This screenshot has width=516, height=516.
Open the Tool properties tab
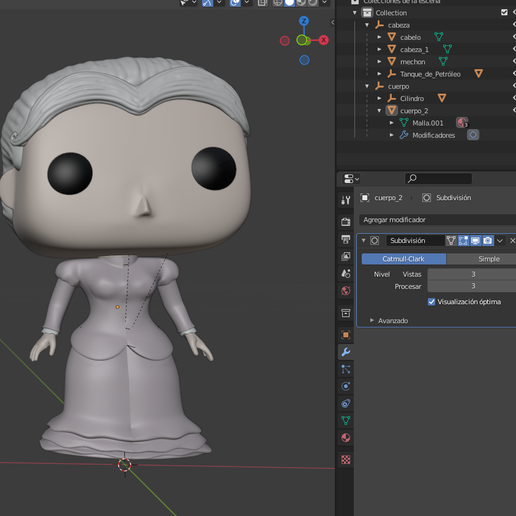click(346, 200)
